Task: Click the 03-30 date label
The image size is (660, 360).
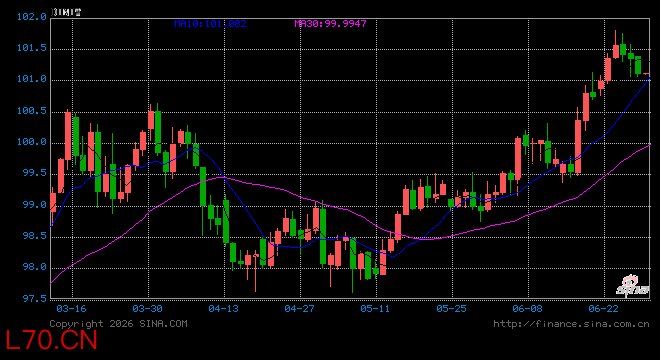Action: (x=147, y=309)
